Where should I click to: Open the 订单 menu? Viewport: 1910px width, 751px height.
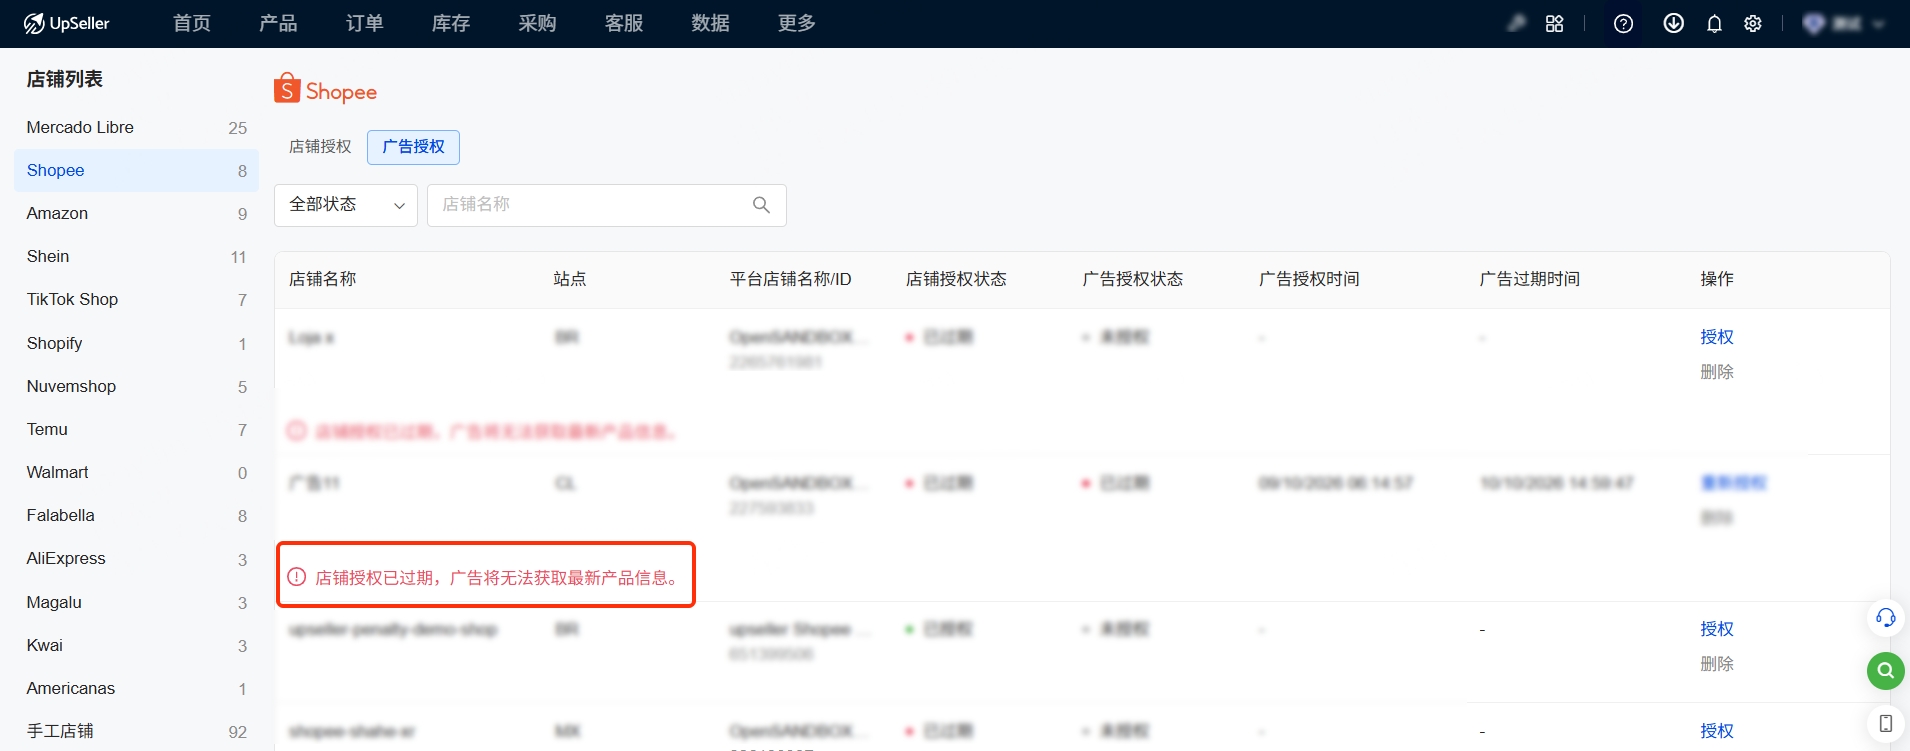tap(364, 23)
